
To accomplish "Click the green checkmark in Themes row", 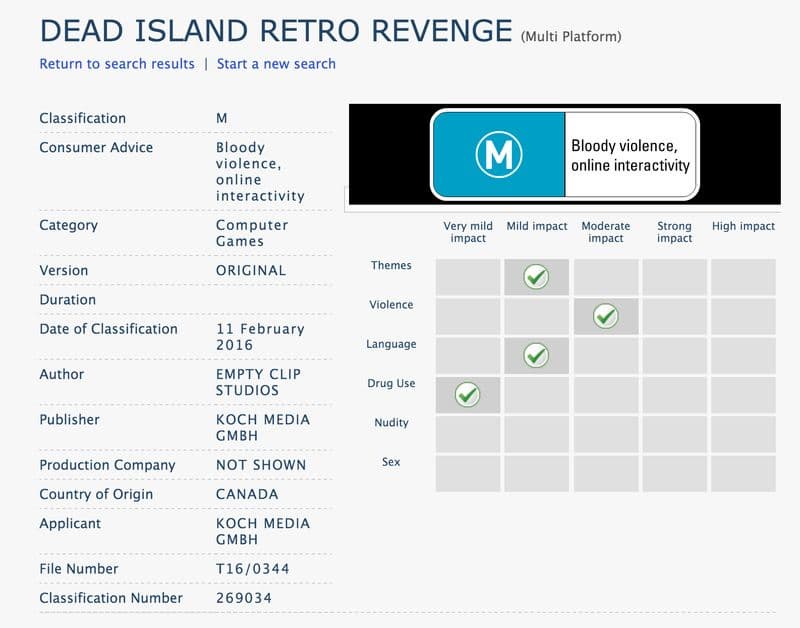I will pos(536,277).
